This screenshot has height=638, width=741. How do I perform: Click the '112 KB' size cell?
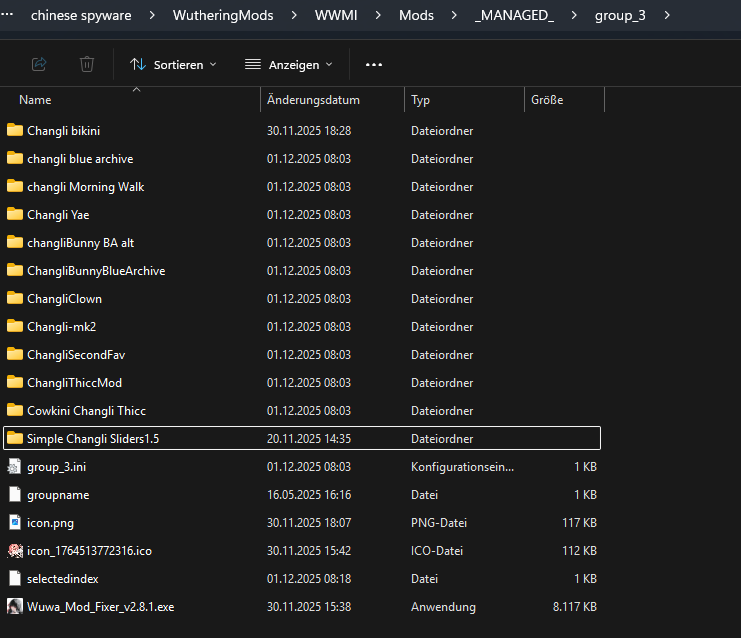click(579, 551)
